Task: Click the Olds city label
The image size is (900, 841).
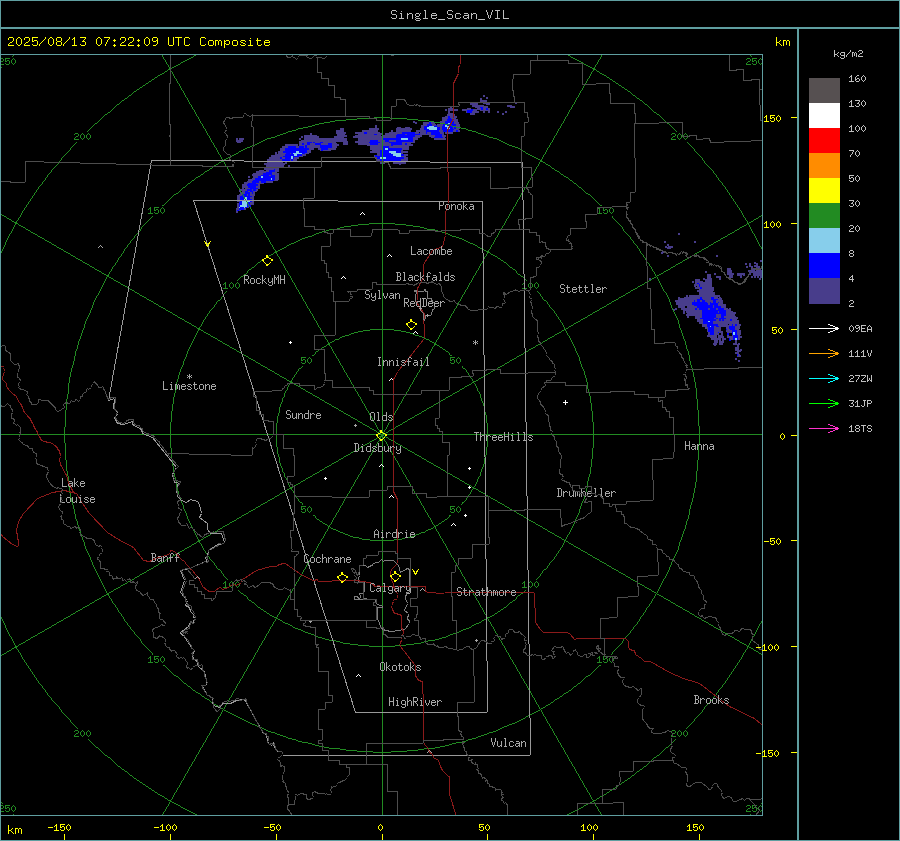Action: coord(381,417)
